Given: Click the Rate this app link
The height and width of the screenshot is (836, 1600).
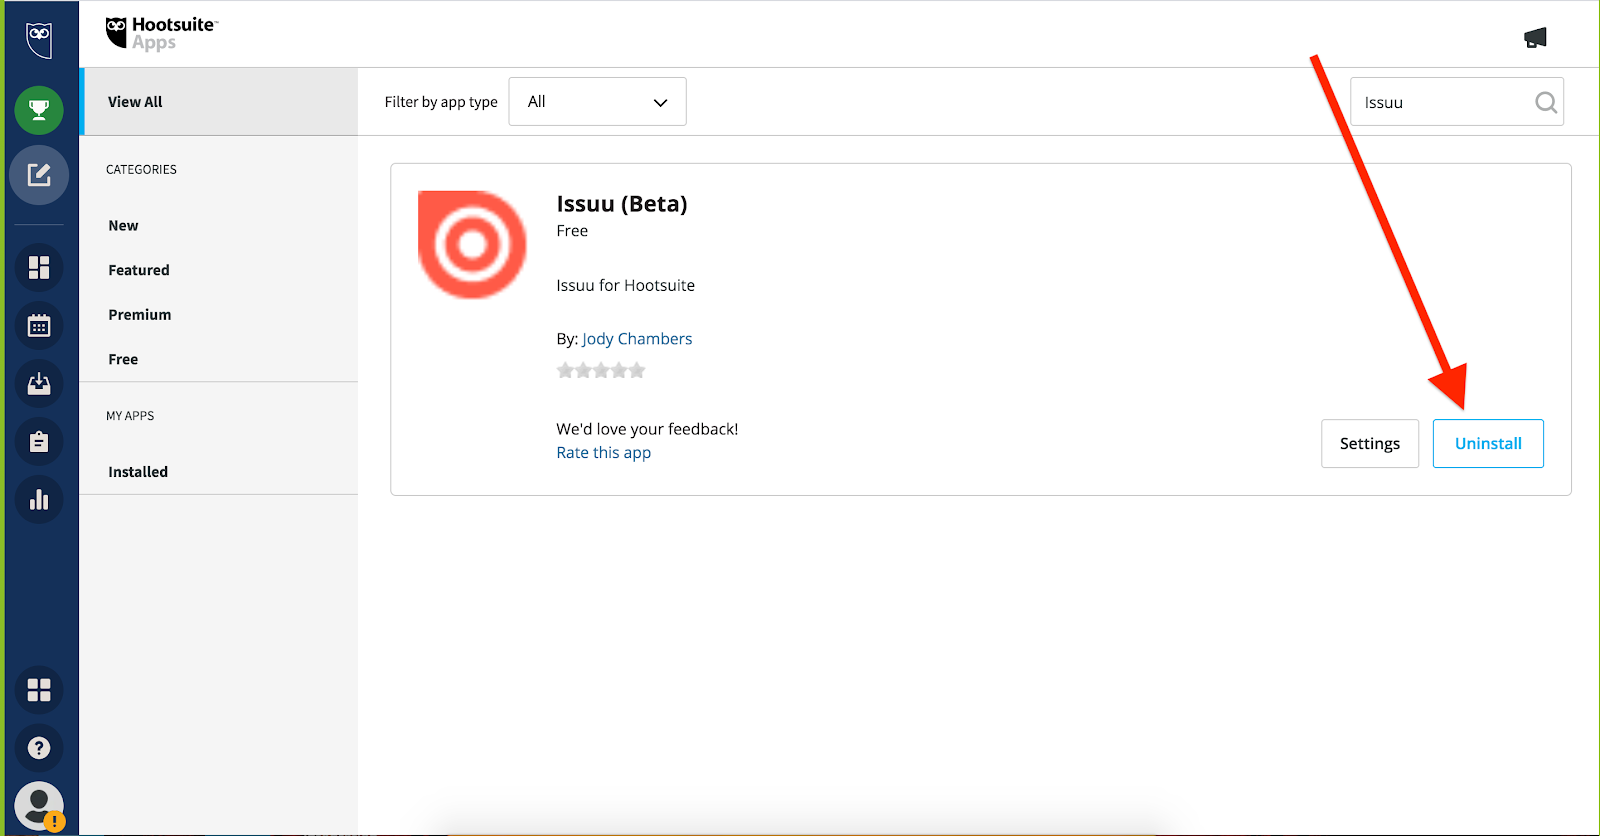Looking at the screenshot, I should (x=604, y=453).
